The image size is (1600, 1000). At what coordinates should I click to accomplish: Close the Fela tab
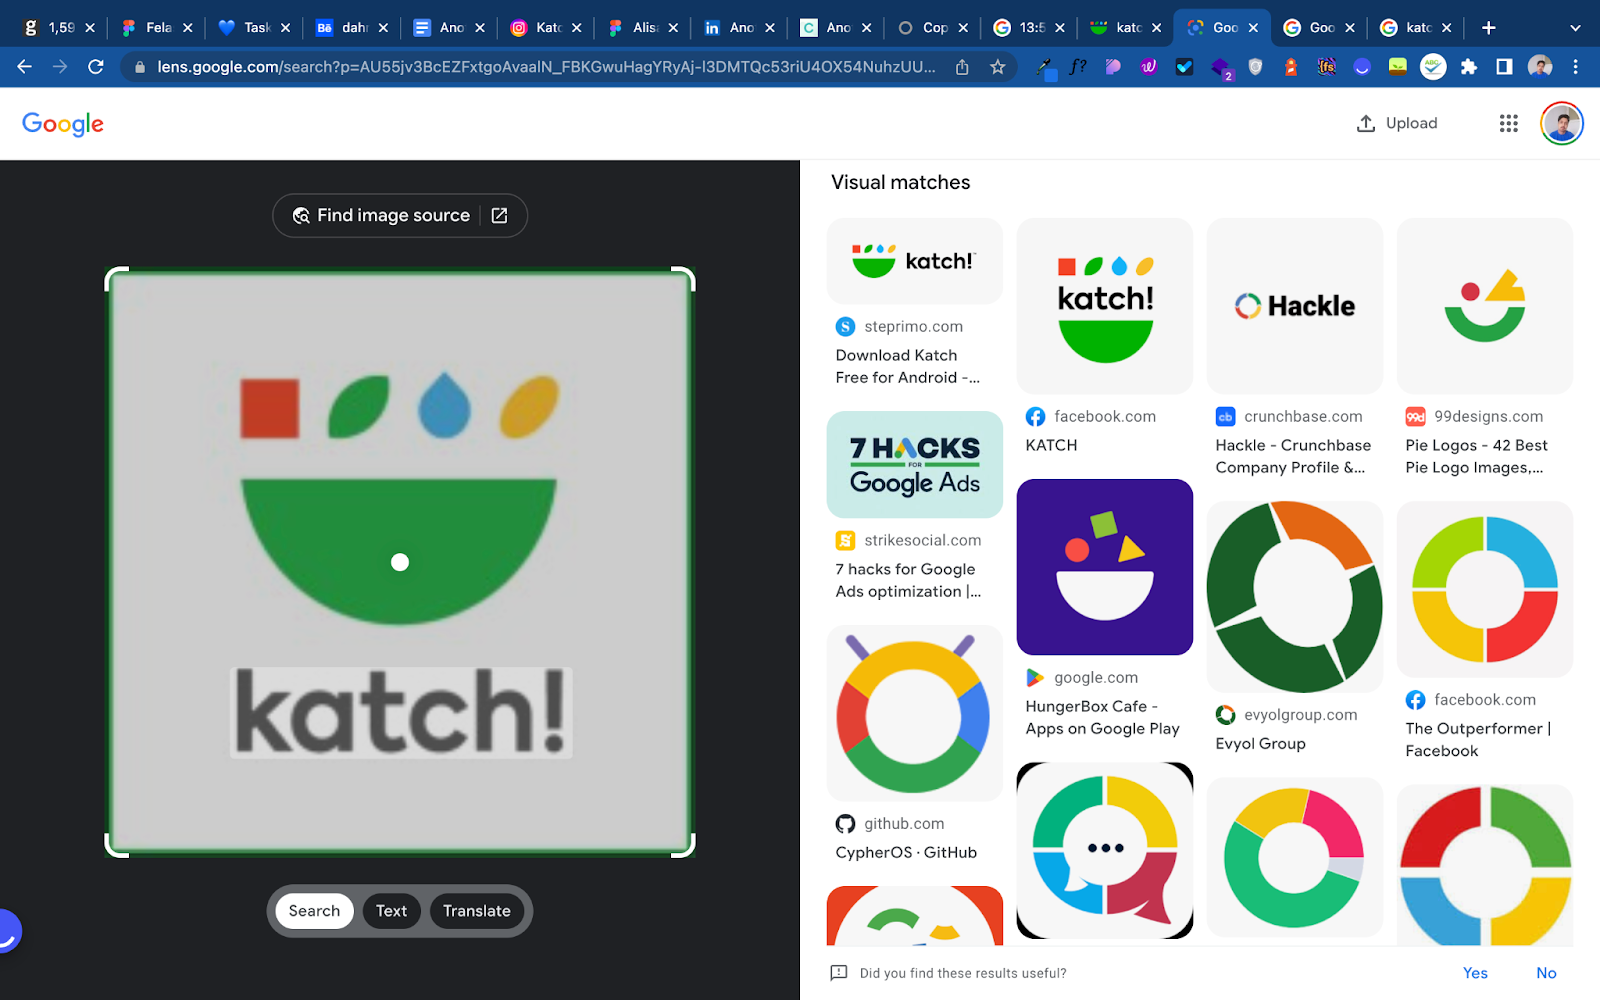click(x=187, y=28)
